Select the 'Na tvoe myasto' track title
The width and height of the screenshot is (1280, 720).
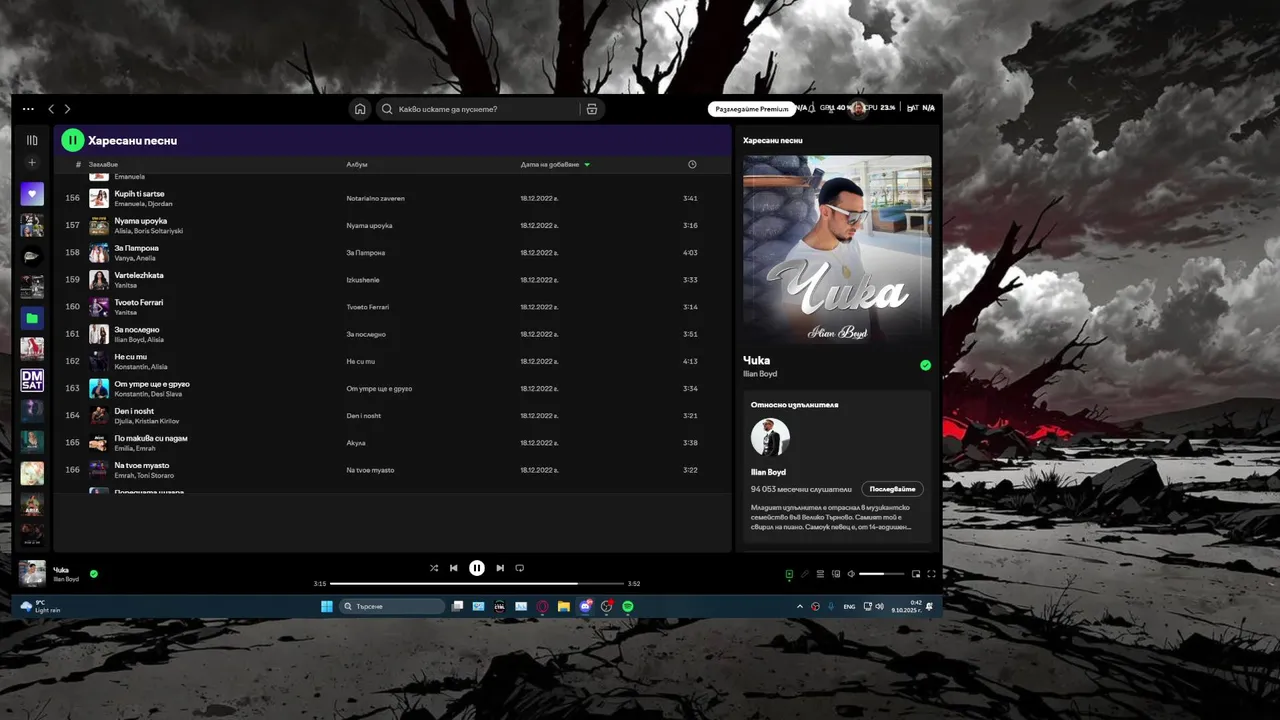point(142,465)
